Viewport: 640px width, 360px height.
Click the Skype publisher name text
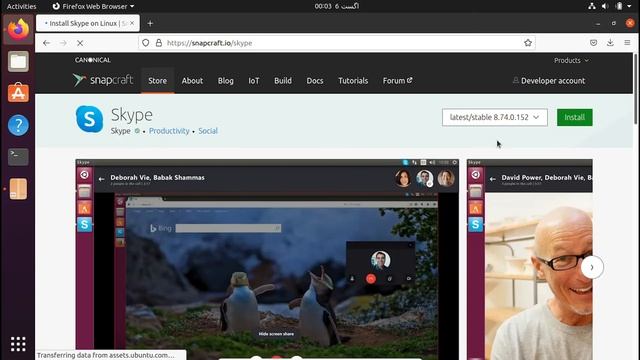point(120,131)
